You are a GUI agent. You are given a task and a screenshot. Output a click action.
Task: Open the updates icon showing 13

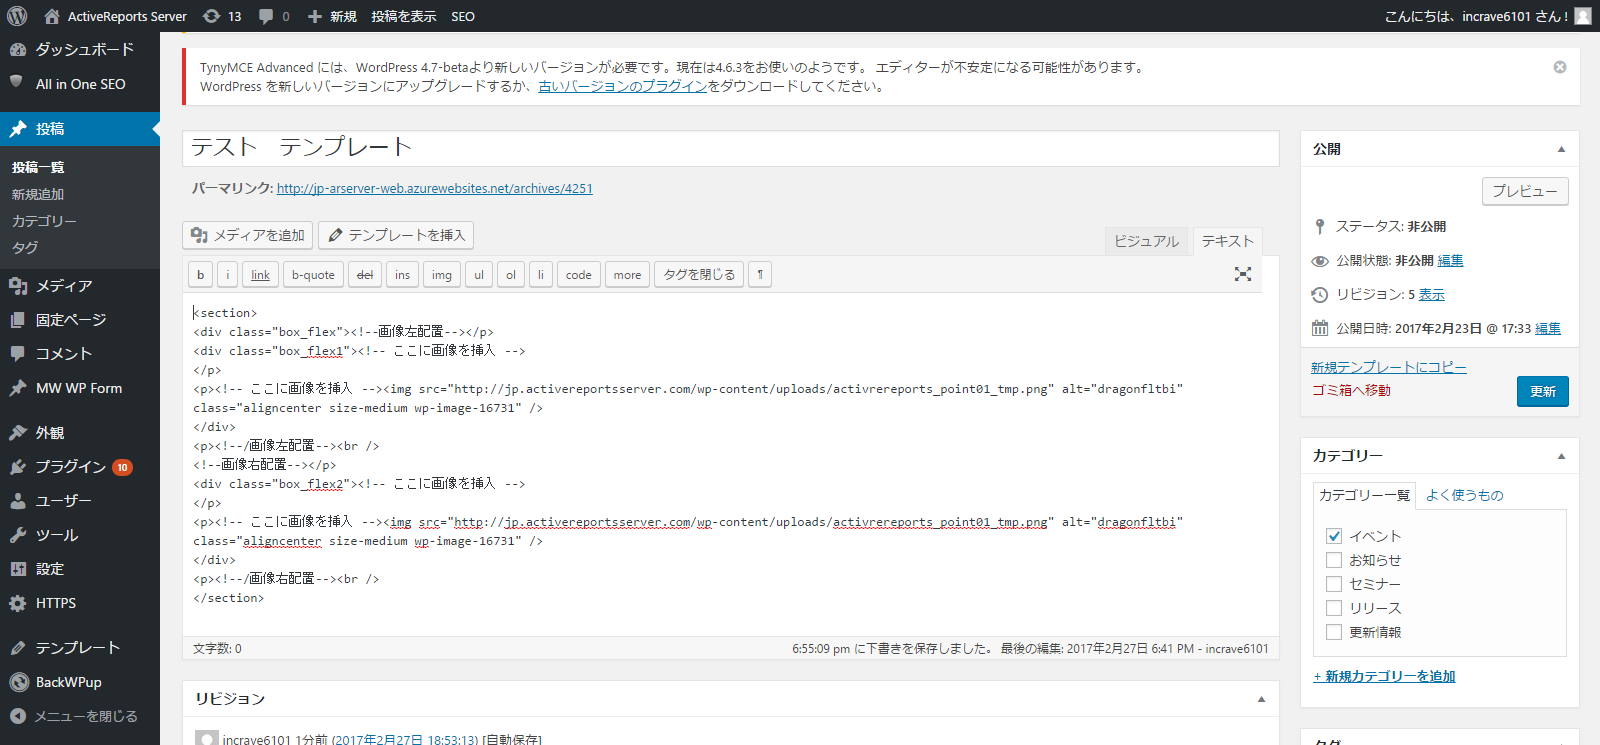pos(211,16)
